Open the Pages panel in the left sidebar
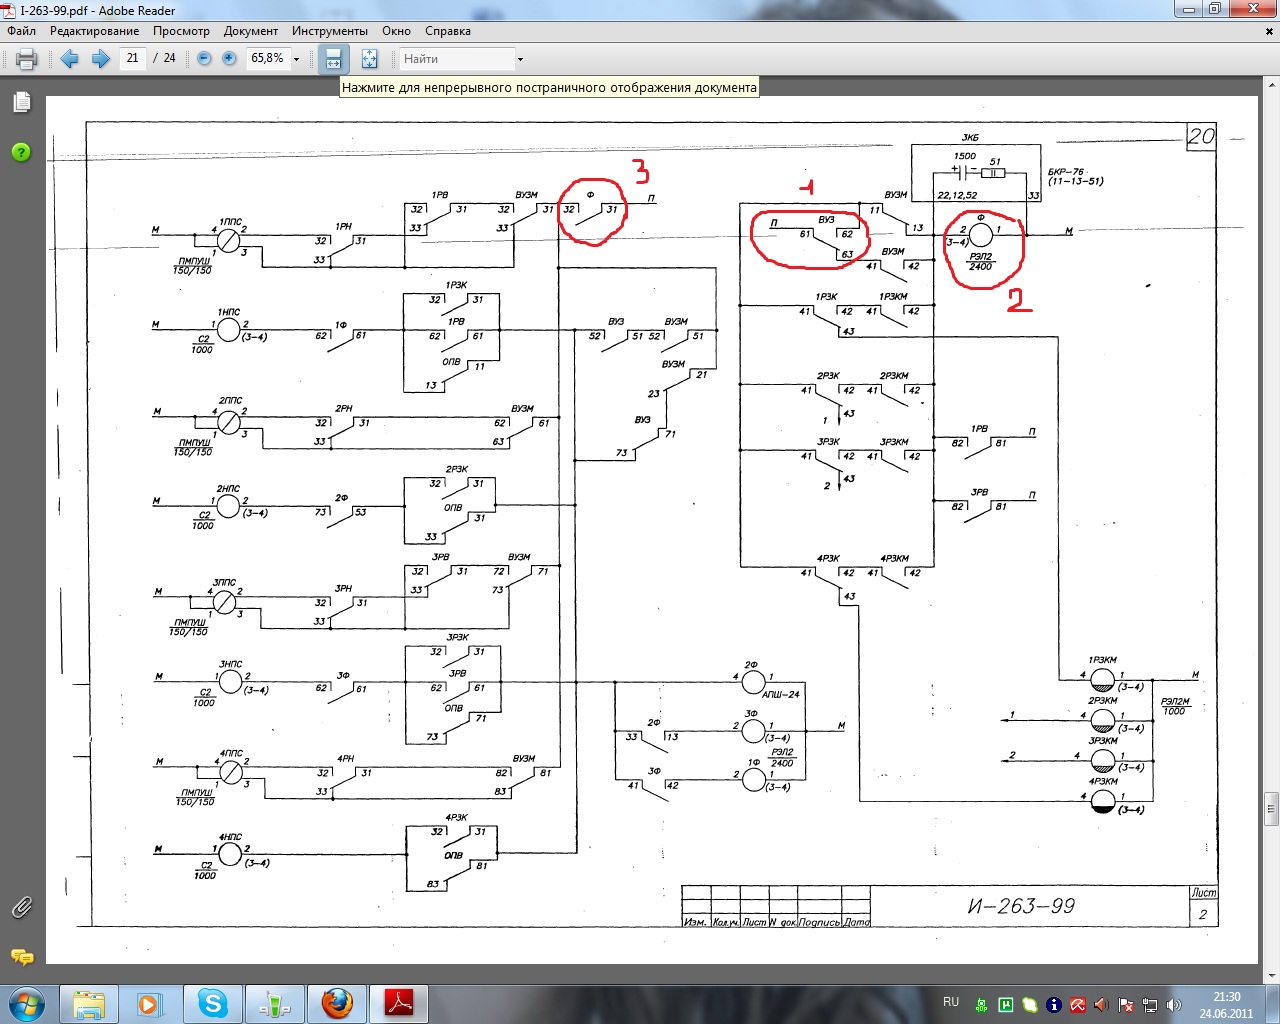The width and height of the screenshot is (1280, 1024). (21, 102)
